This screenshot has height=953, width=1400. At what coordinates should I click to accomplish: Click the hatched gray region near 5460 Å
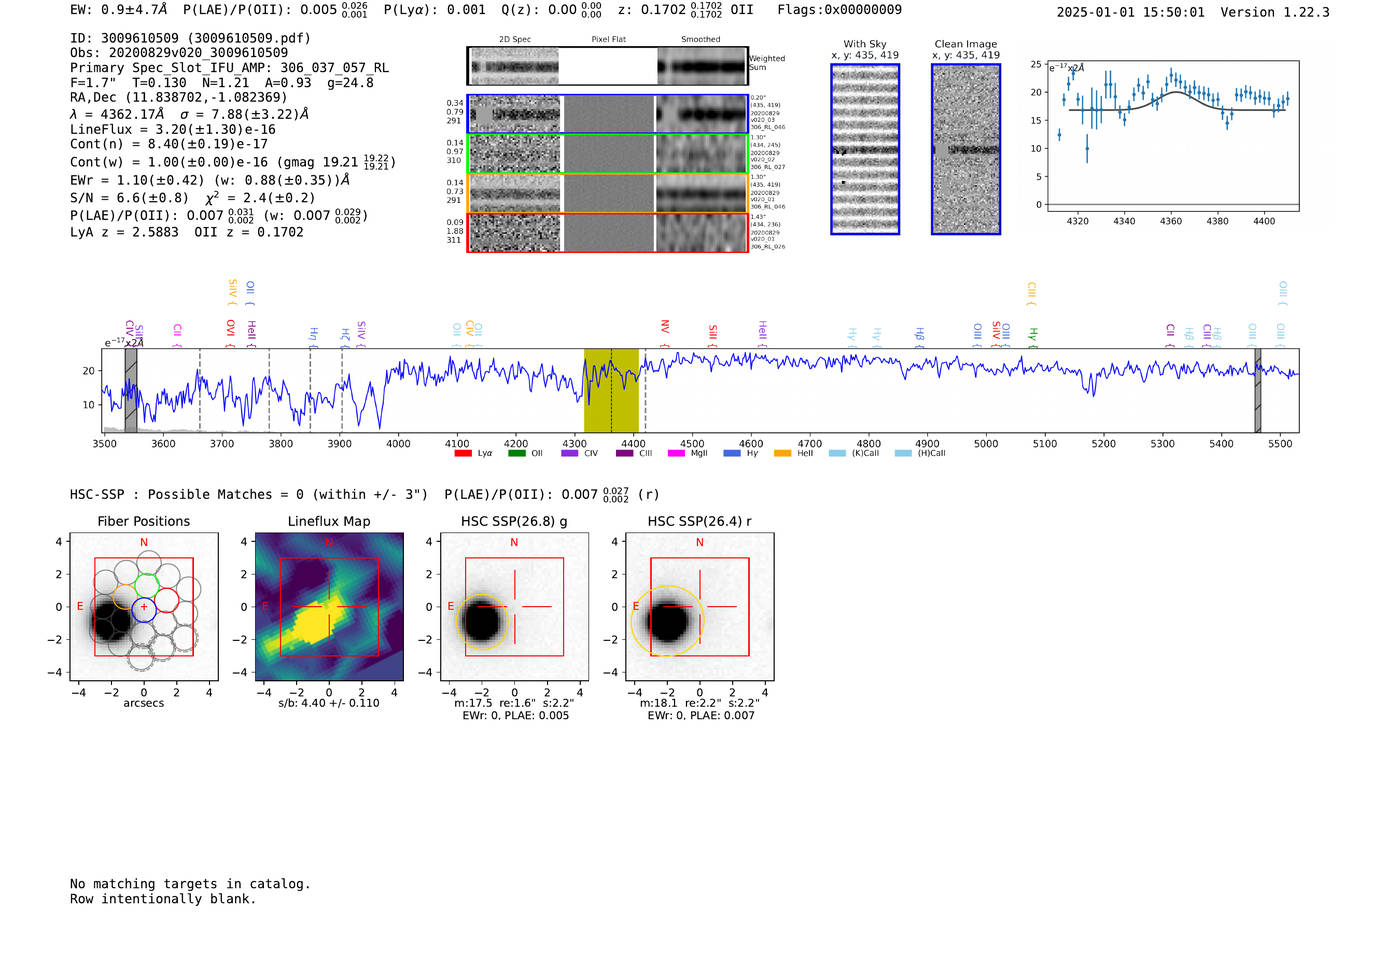(1258, 390)
